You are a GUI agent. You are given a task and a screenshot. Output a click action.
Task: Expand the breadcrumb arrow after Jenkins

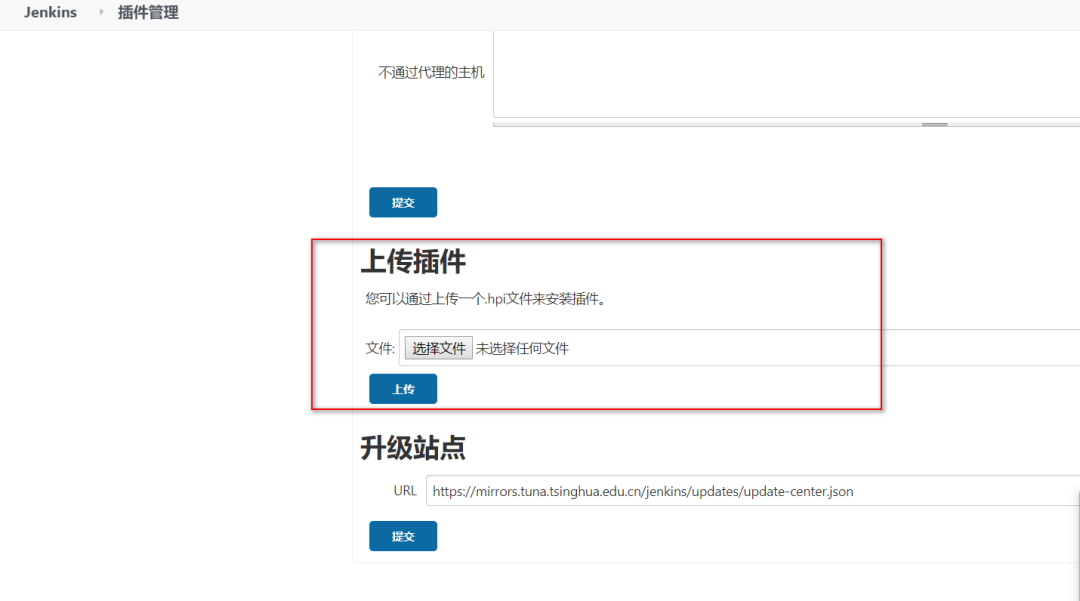click(101, 12)
